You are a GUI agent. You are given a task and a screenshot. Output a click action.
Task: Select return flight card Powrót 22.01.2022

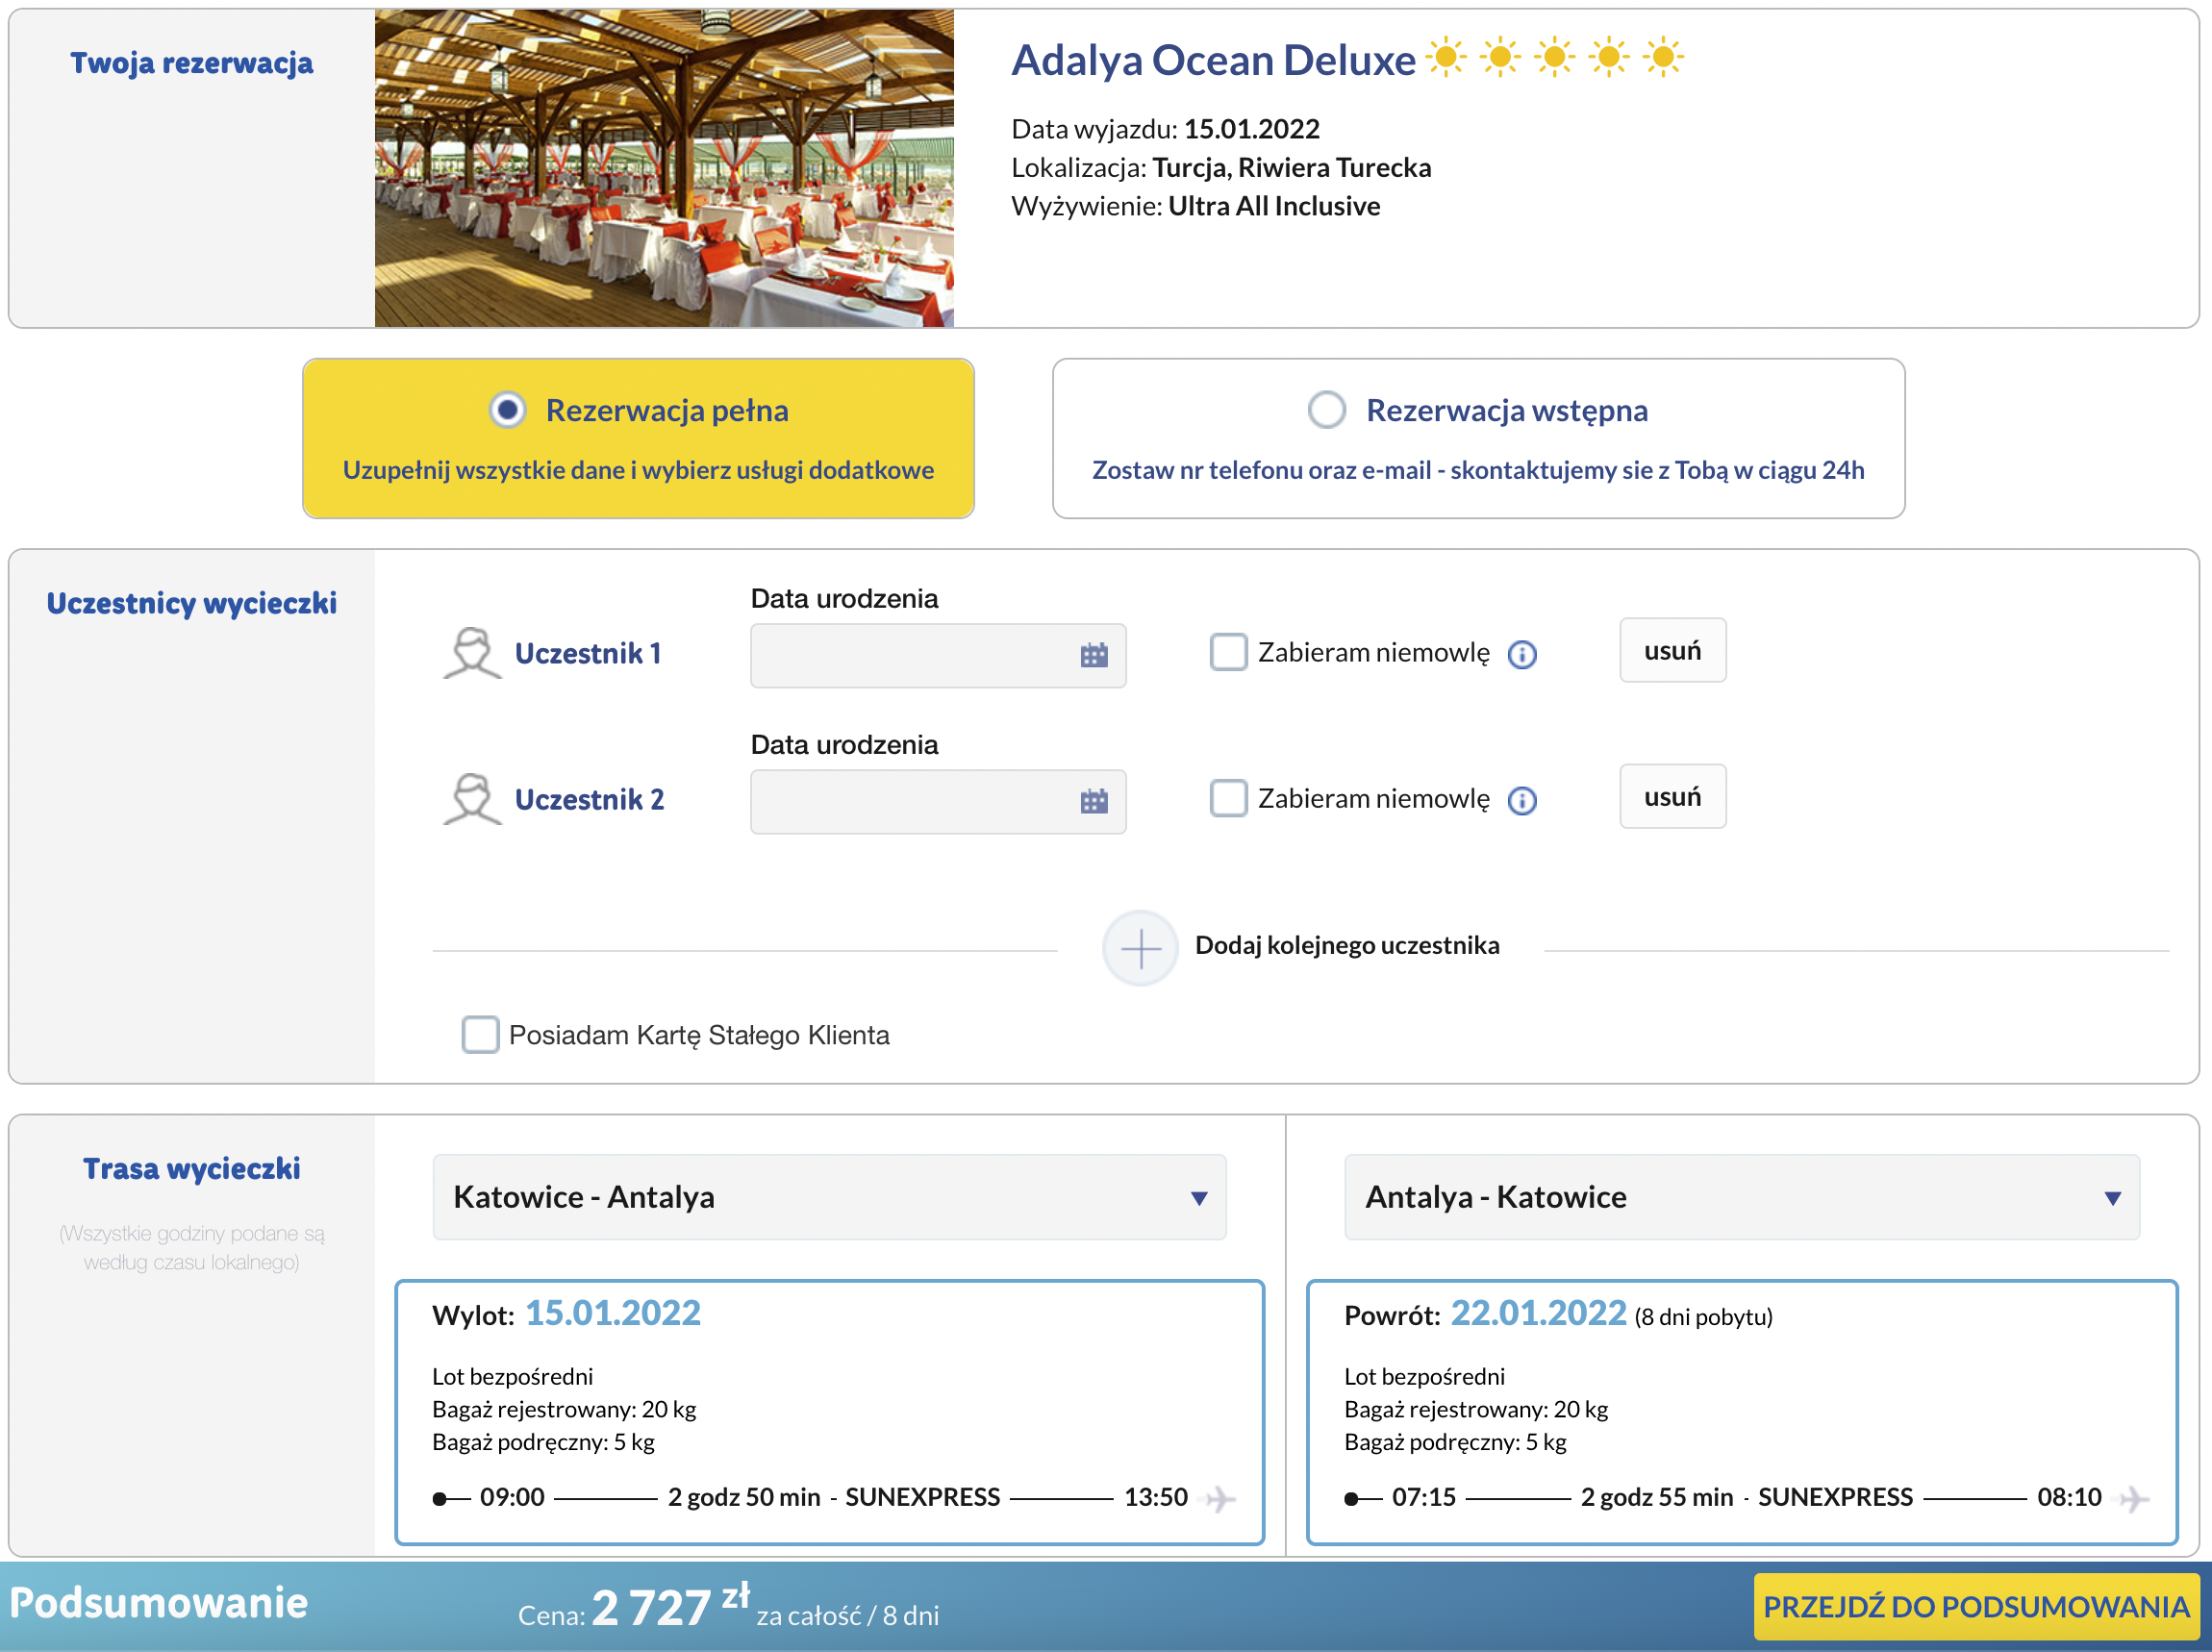click(1742, 1413)
